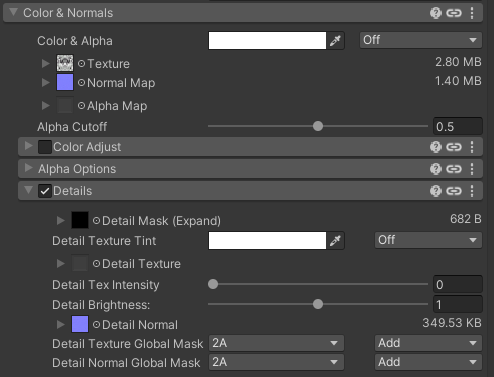The width and height of the screenshot is (494, 377).
Task: Click link icon in Color Adjust header
Action: (x=454, y=147)
